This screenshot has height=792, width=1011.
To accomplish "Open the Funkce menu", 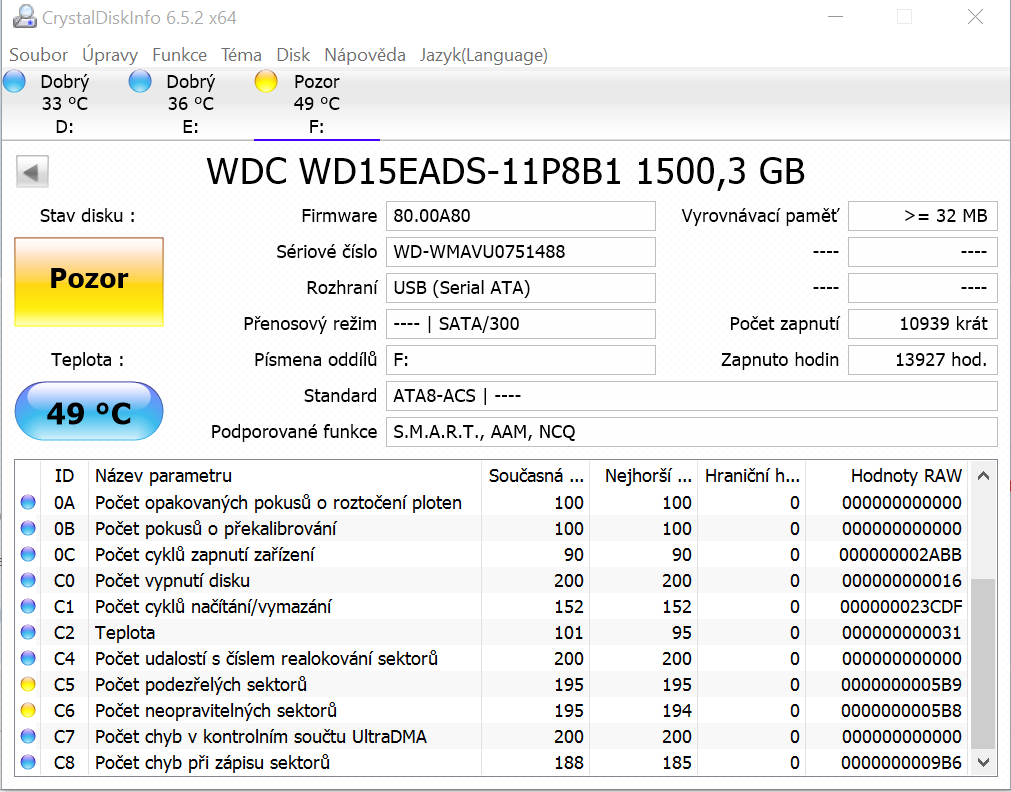I will pyautogui.click(x=179, y=55).
